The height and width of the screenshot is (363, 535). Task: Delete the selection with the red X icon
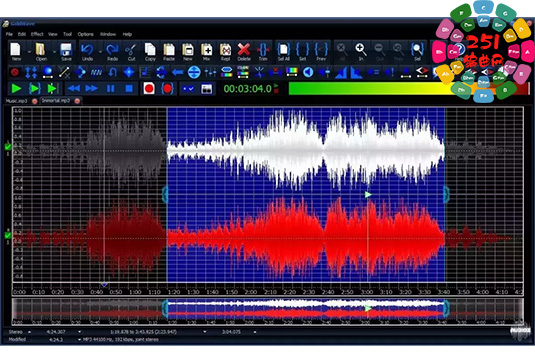click(x=244, y=52)
